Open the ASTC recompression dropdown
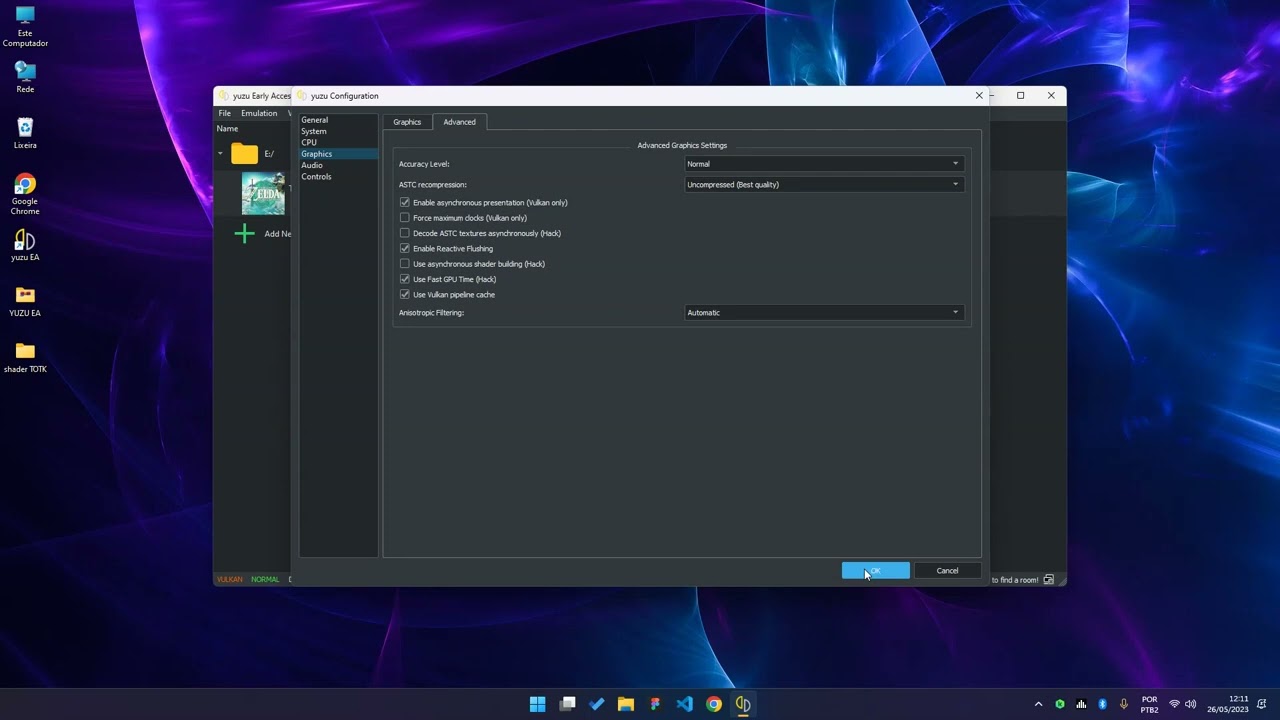Image resolution: width=1280 pixels, height=720 pixels. 824,184
